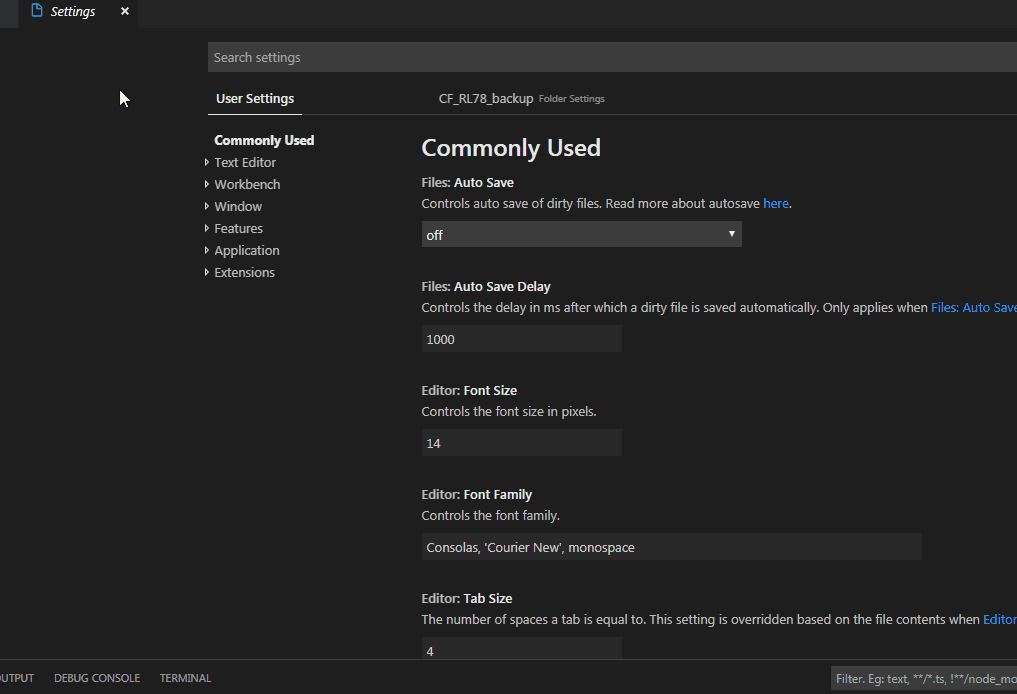Click 'Controls the font size in pixels.' text
Viewport: 1017px width, 694px height.
[x=508, y=412]
